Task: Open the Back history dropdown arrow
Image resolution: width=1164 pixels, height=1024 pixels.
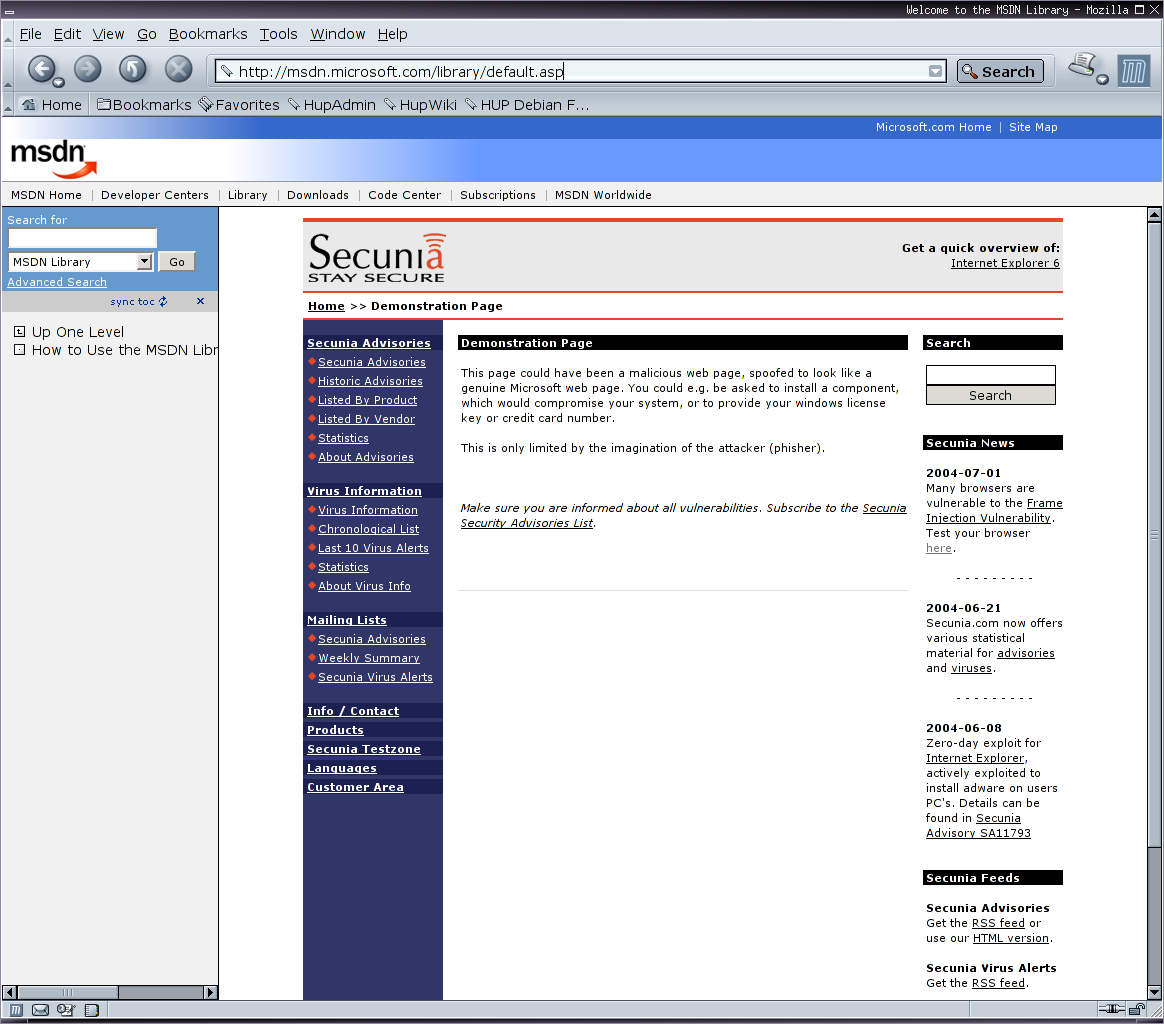Action: 59,82
